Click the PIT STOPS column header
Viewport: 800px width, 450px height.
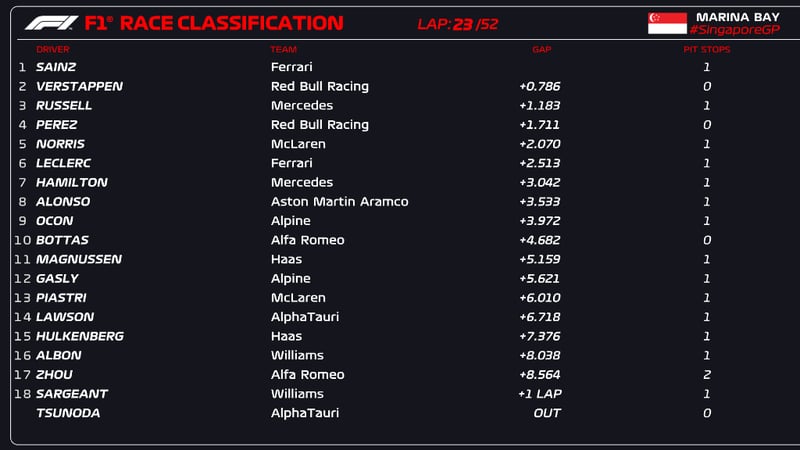(705, 49)
